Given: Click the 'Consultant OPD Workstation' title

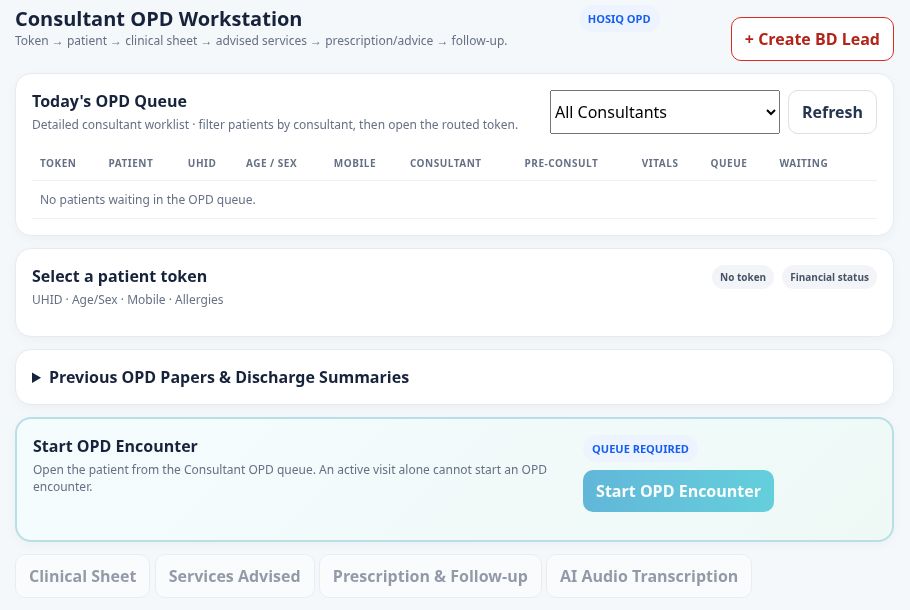Looking at the screenshot, I should coord(158,19).
